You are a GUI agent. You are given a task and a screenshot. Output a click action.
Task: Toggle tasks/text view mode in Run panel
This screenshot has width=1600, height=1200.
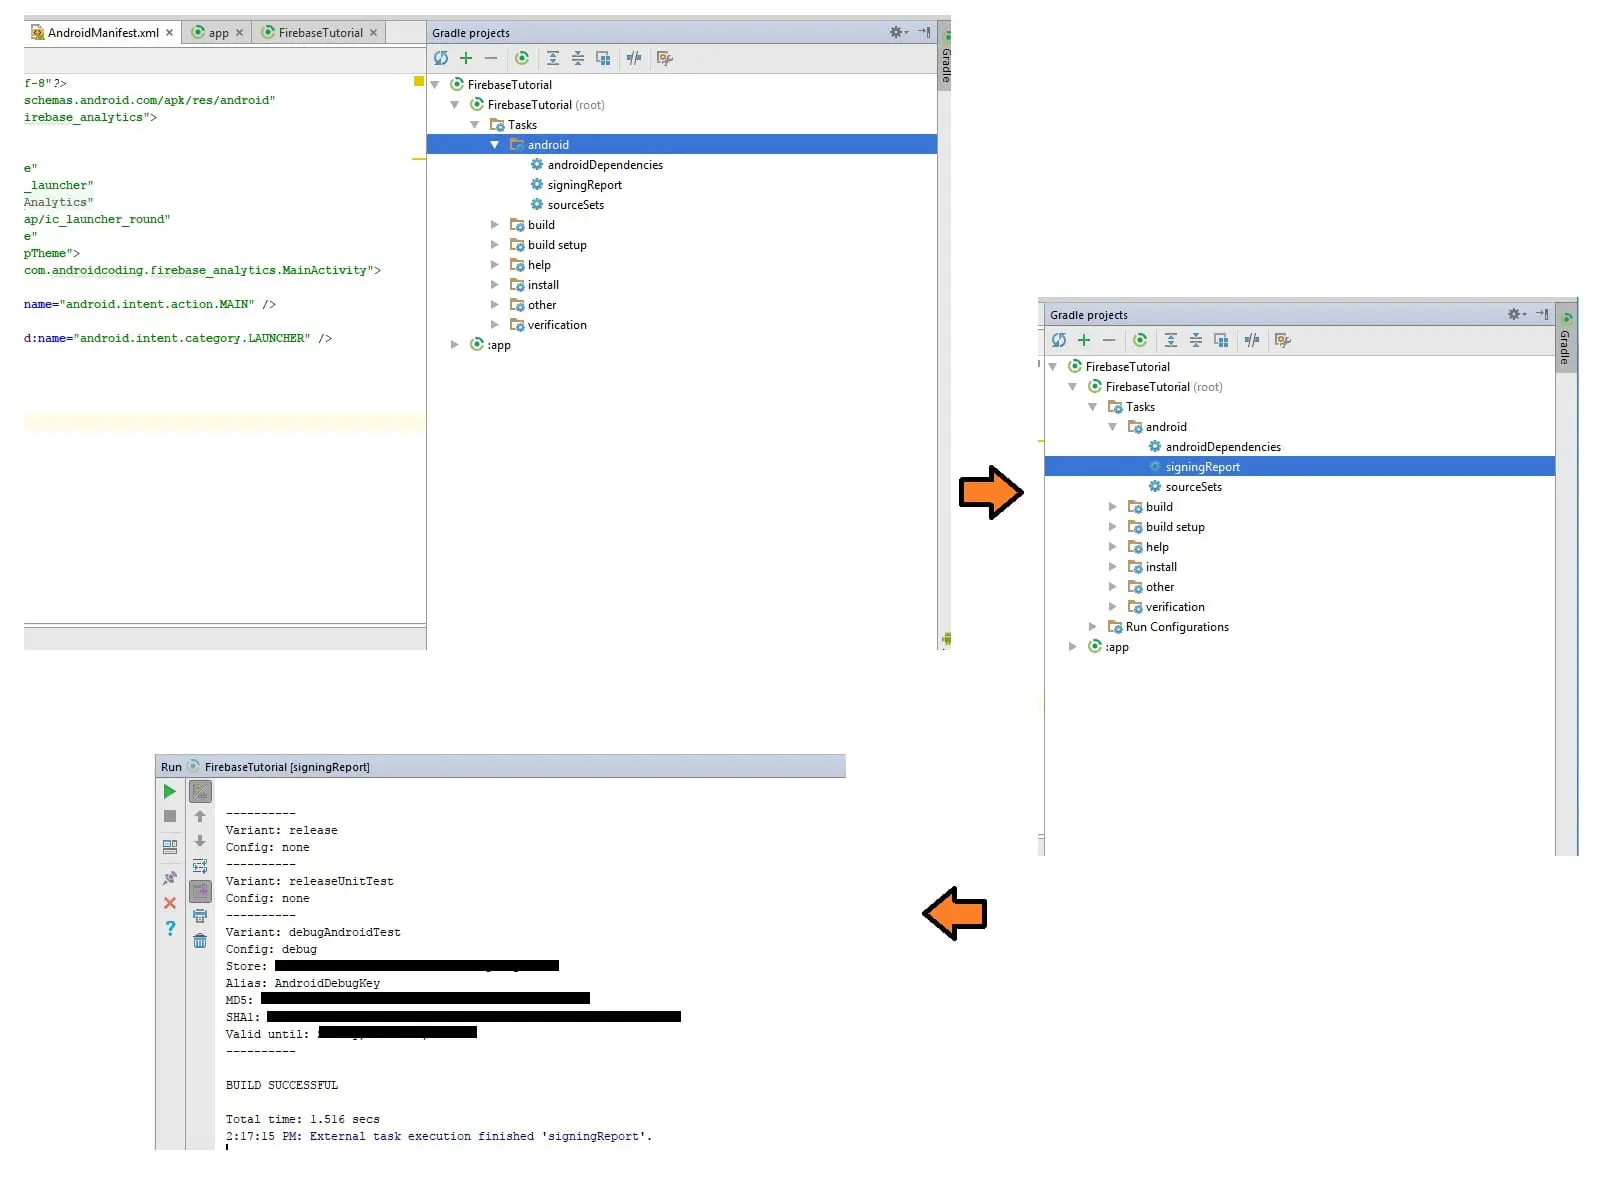(x=200, y=791)
